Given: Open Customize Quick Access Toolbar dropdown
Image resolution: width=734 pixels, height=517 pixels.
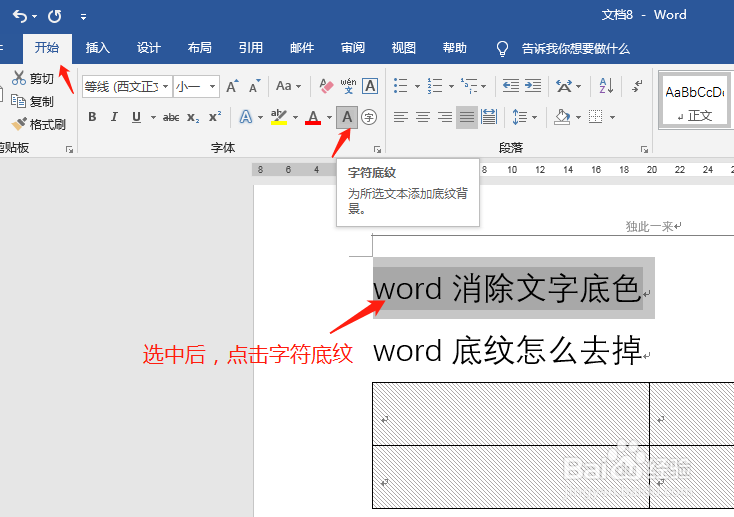Looking at the screenshot, I should tap(83, 17).
